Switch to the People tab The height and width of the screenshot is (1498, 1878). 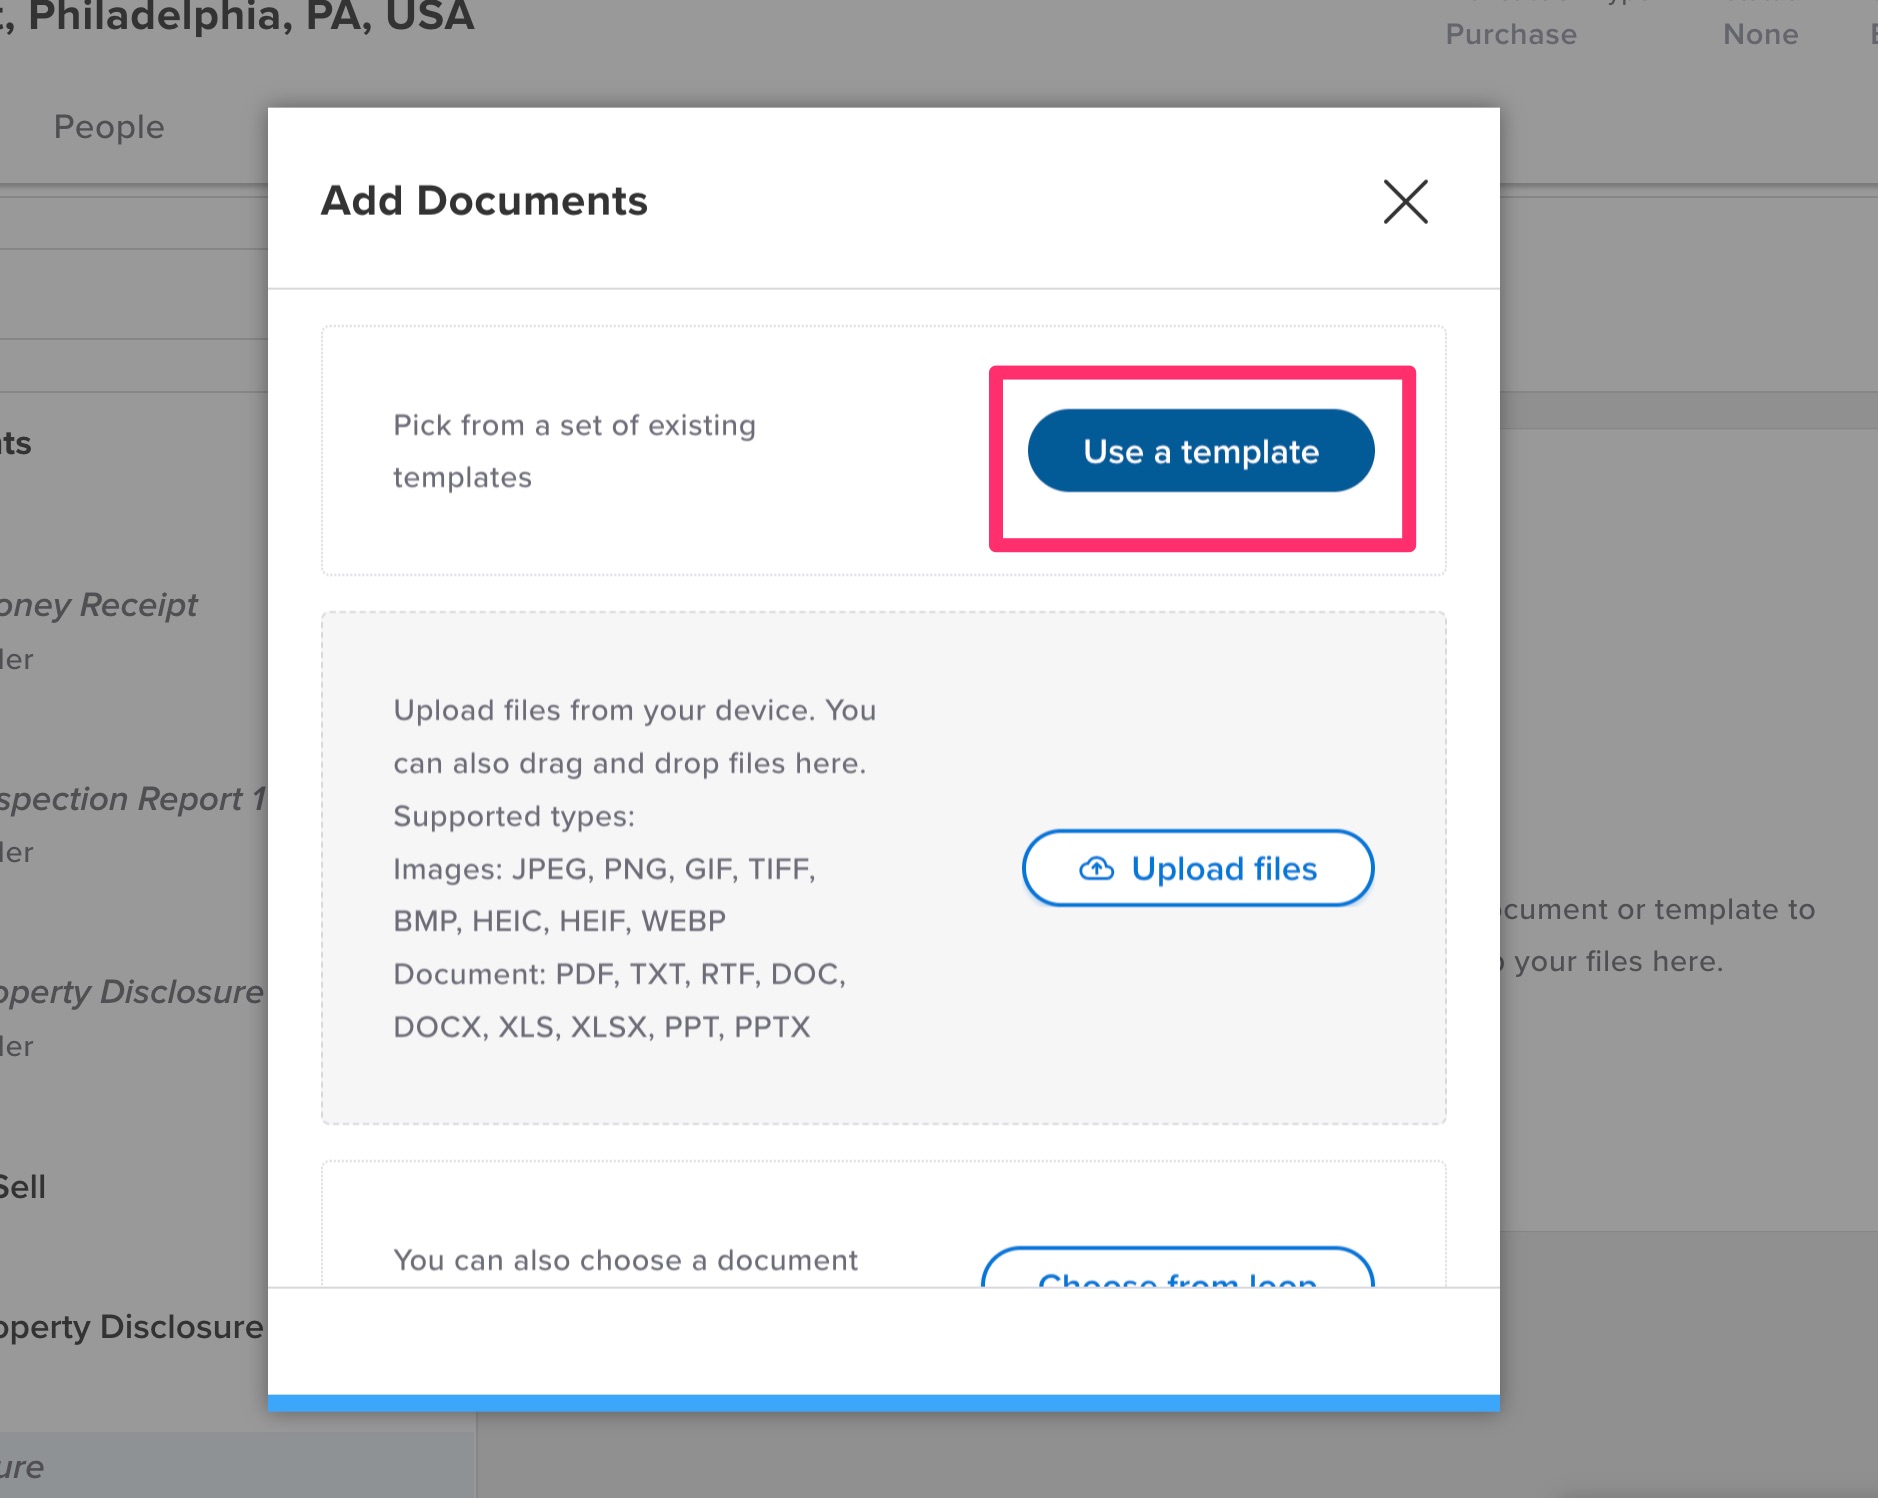click(x=109, y=127)
